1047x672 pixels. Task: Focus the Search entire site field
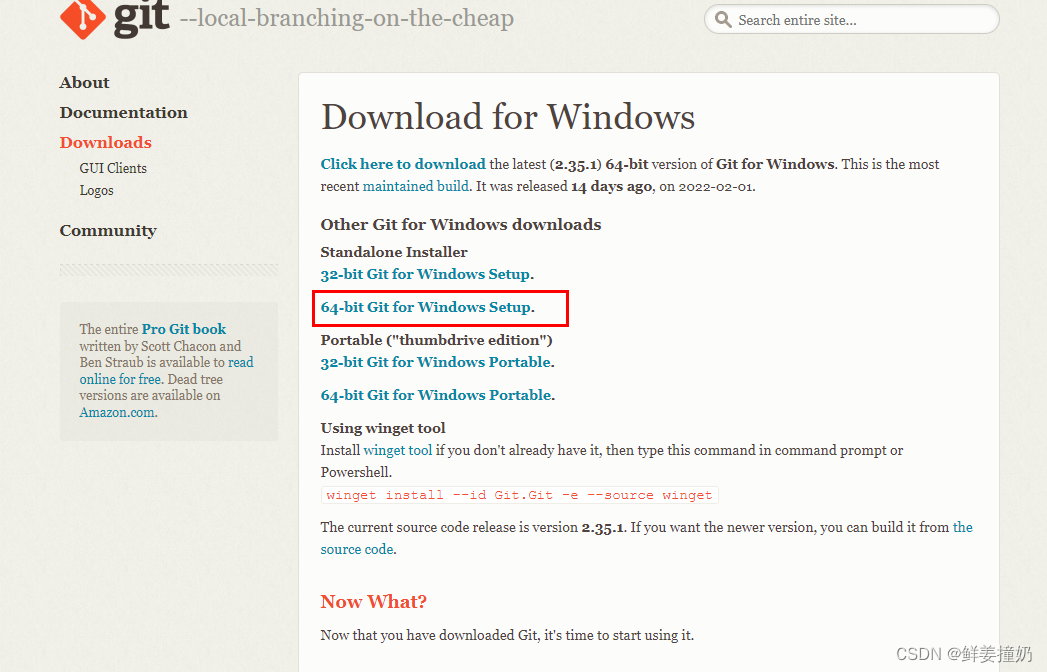click(x=851, y=19)
